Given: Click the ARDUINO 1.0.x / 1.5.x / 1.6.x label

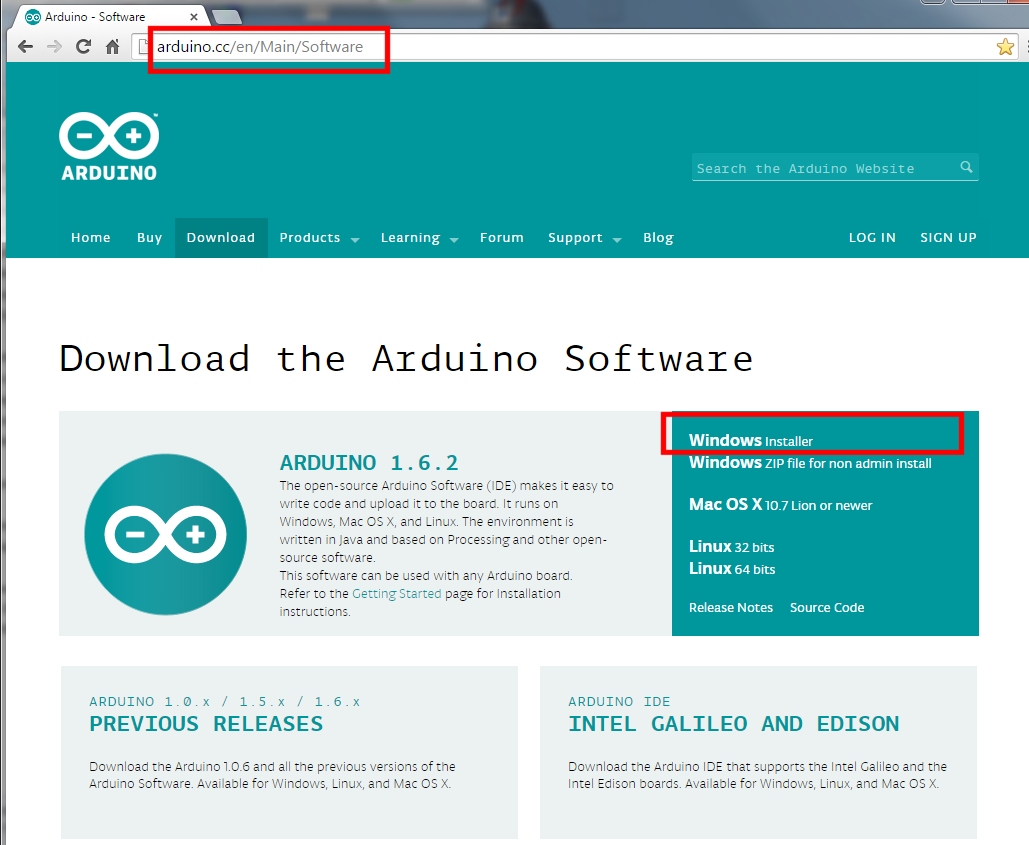Looking at the screenshot, I should coord(224,701).
